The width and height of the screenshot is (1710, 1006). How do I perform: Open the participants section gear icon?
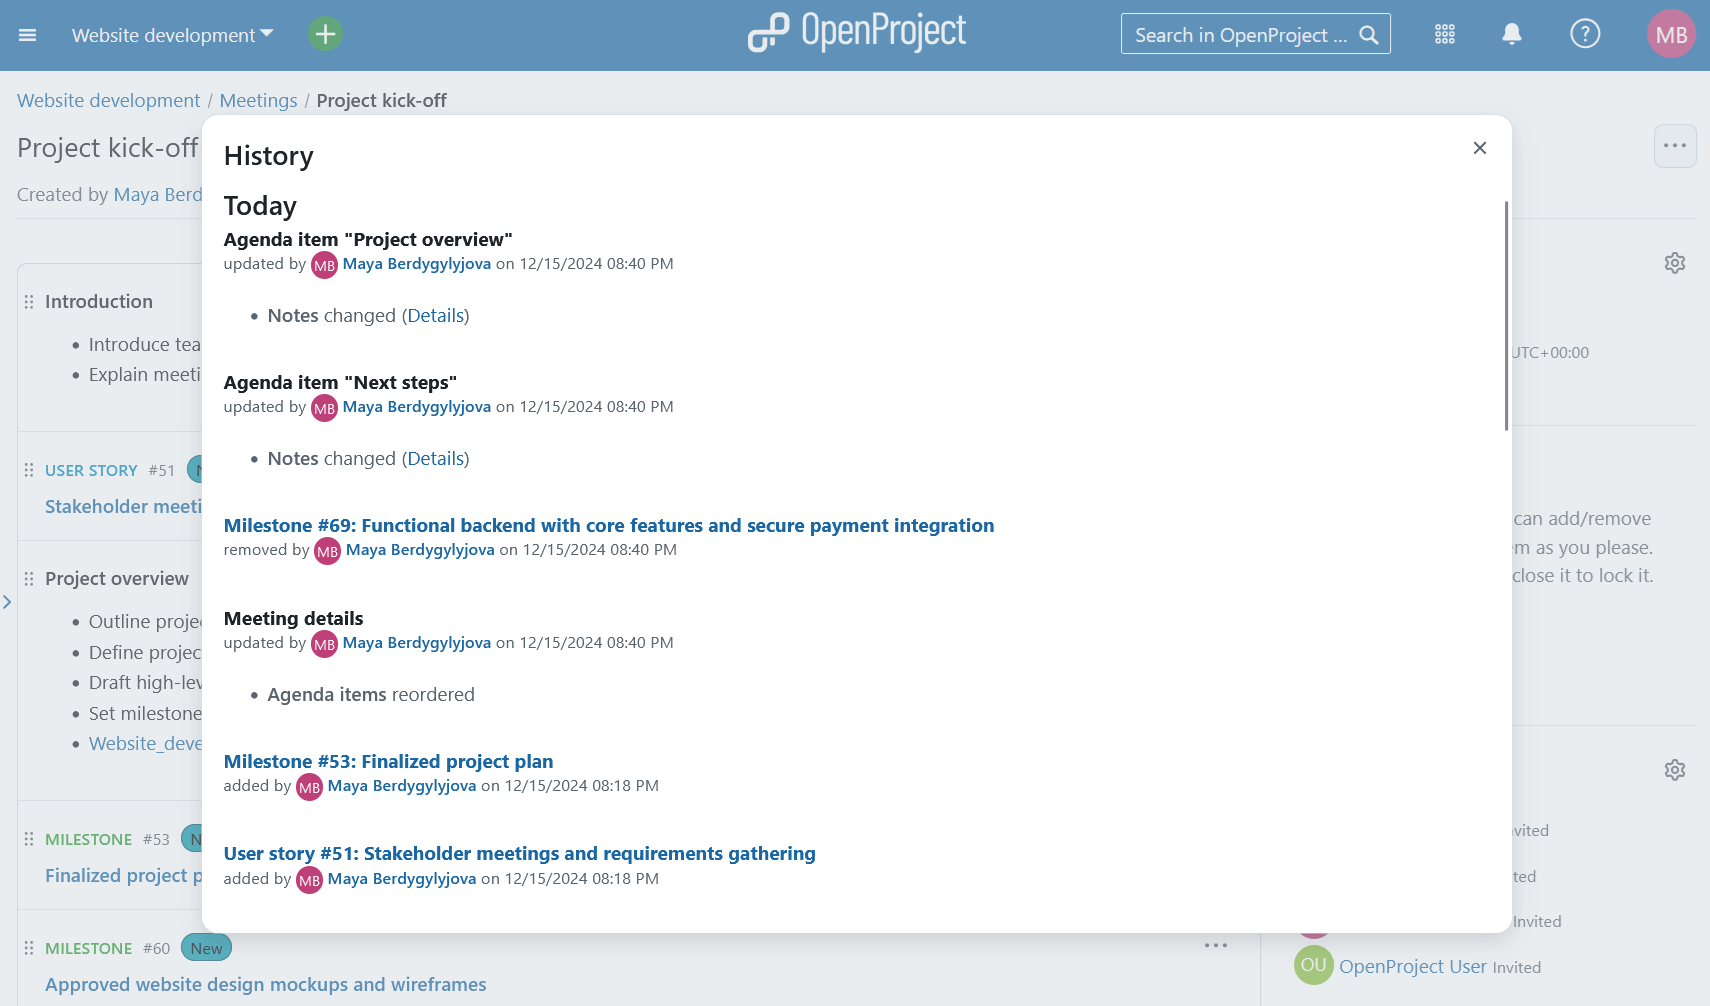pyautogui.click(x=1675, y=769)
